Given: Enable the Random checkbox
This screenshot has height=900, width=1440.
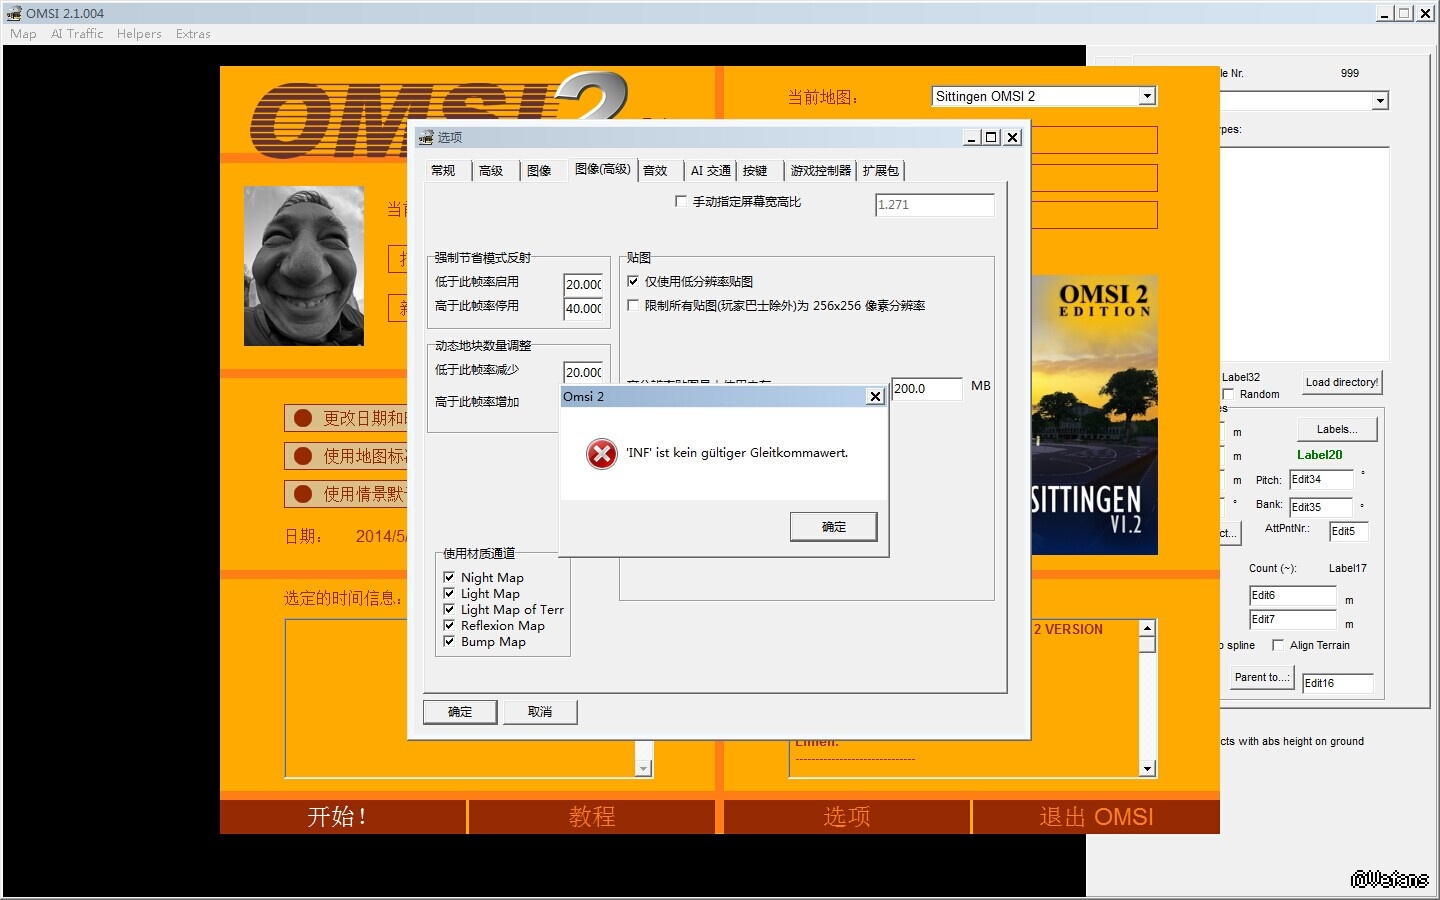Looking at the screenshot, I should (x=1228, y=394).
